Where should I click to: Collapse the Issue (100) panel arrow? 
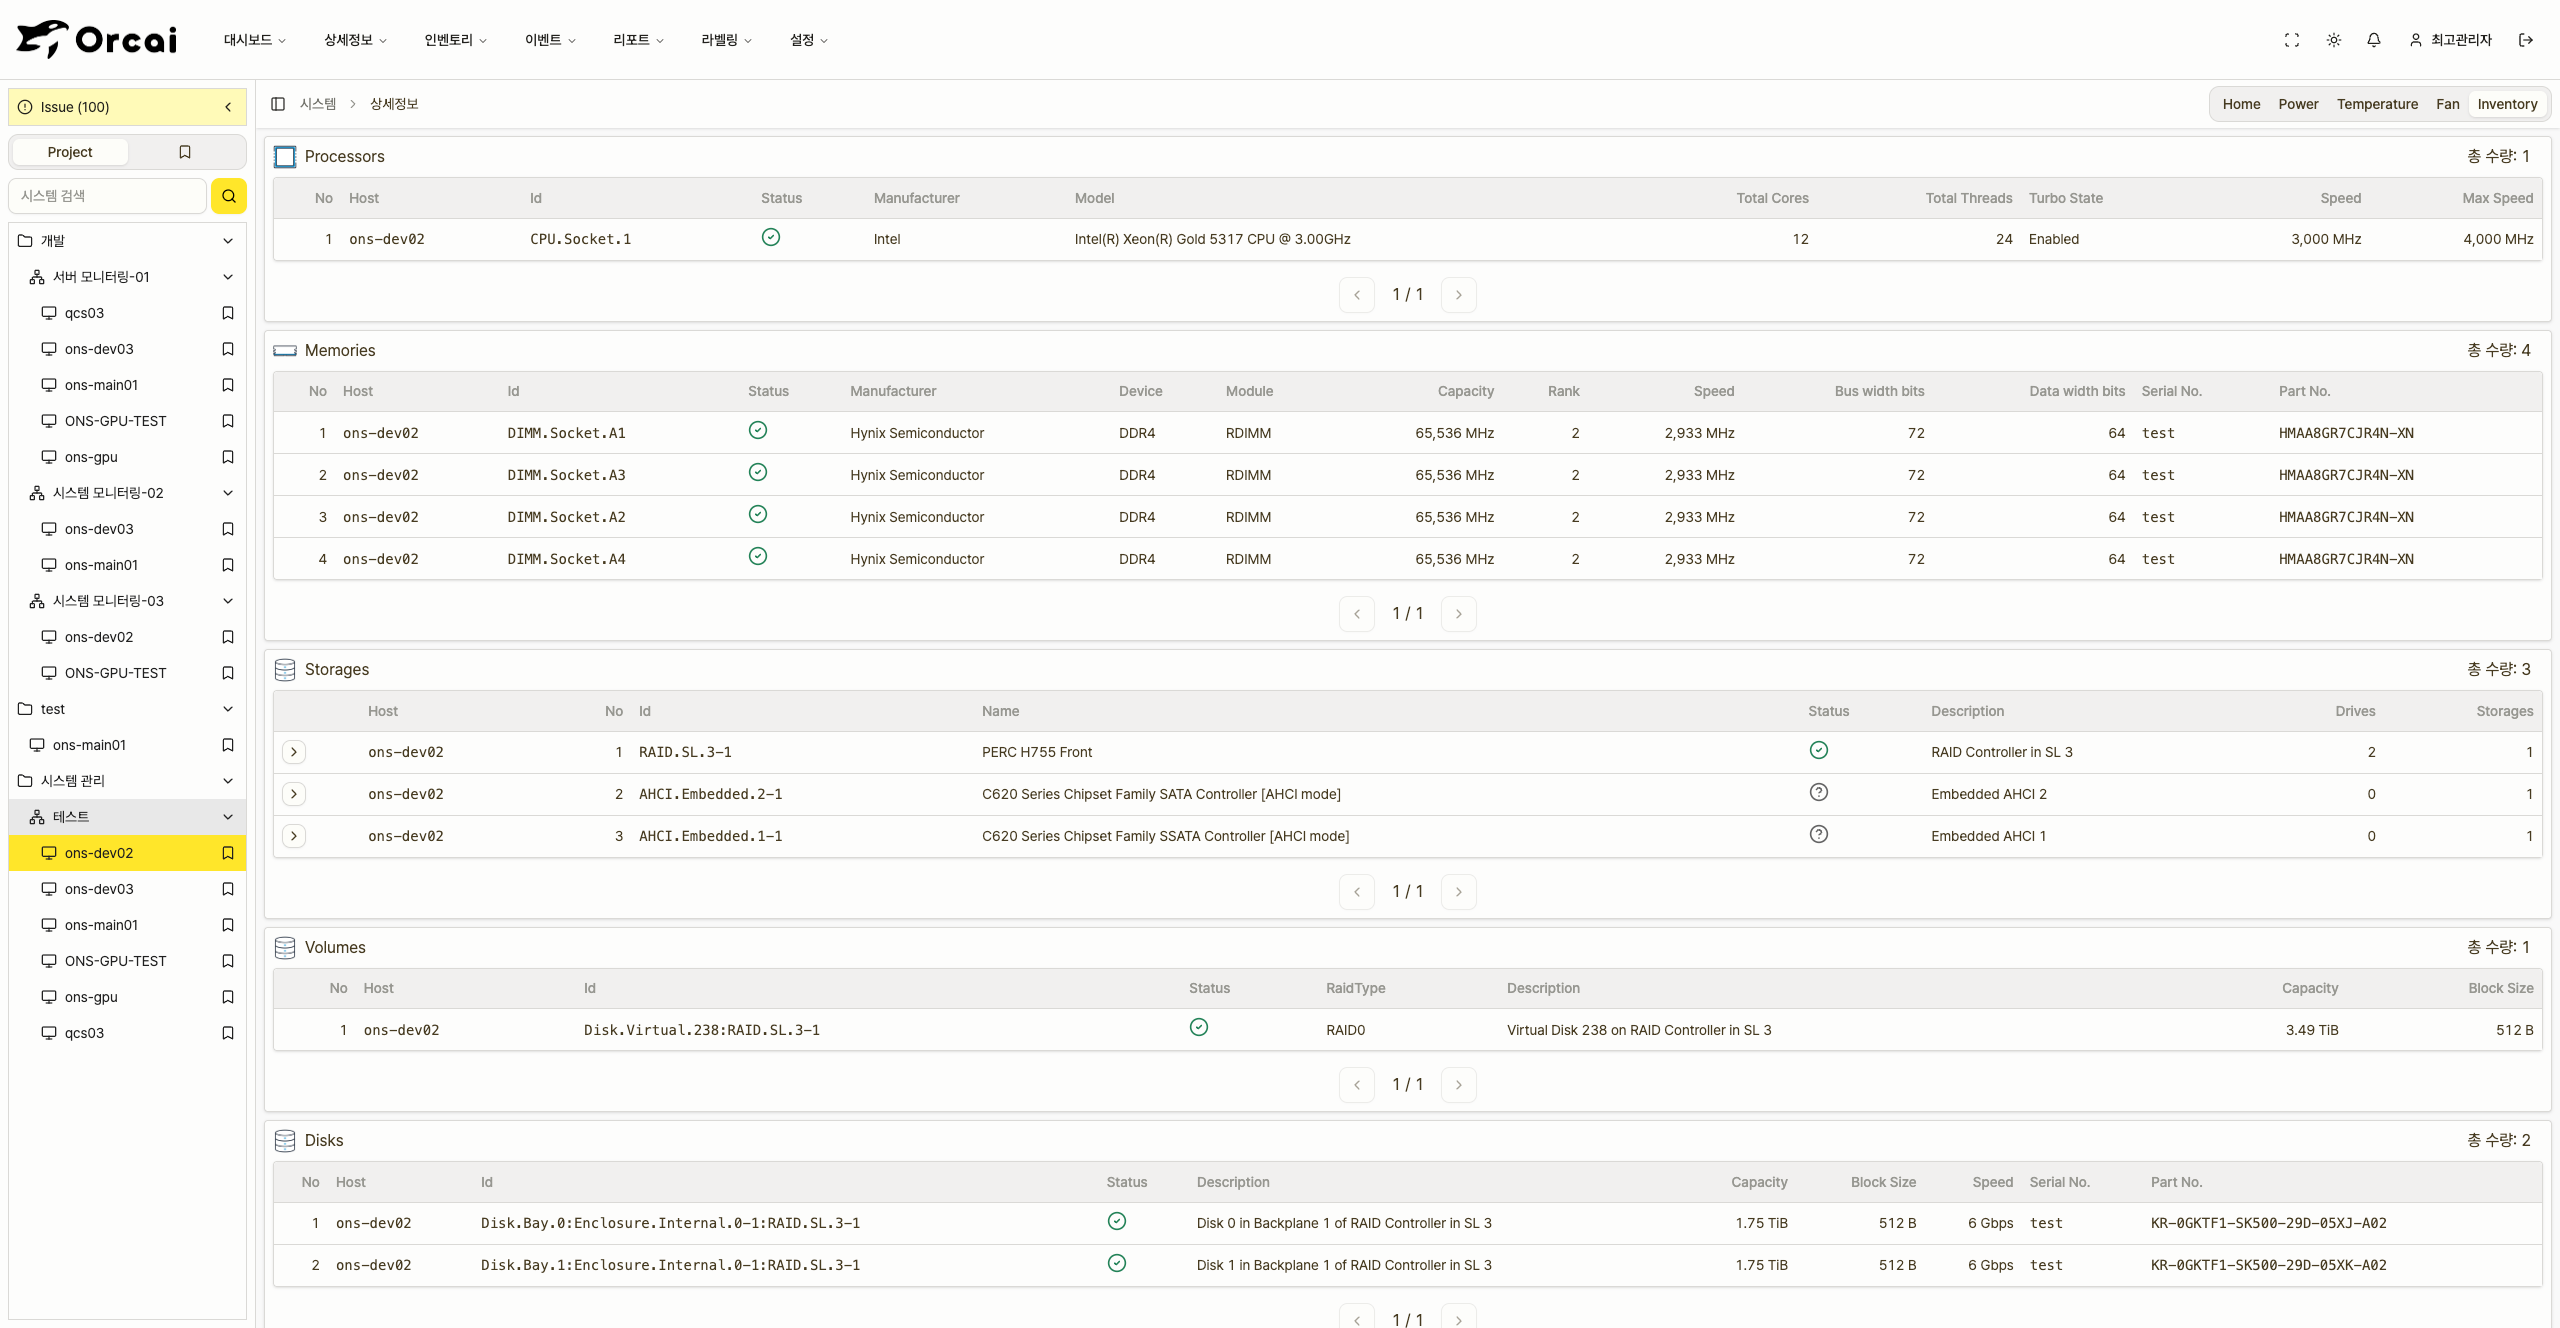pos(228,107)
